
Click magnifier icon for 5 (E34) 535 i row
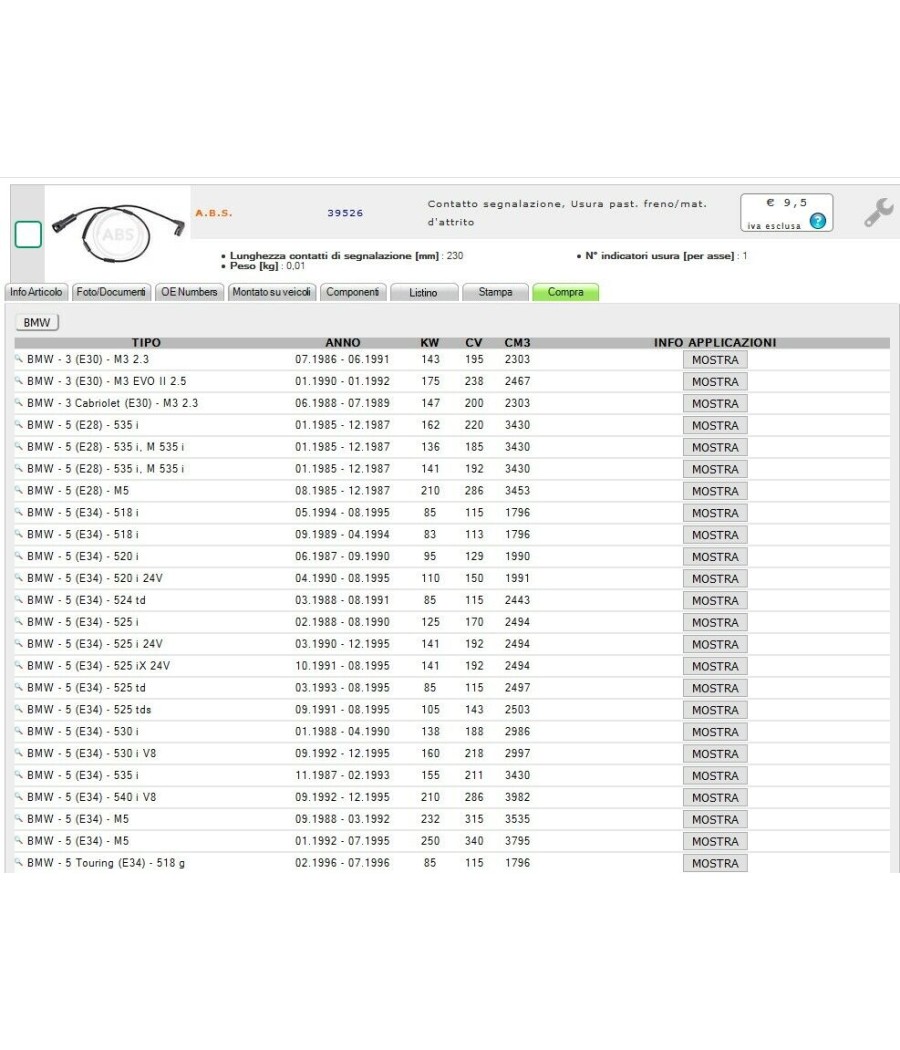pos(19,775)
